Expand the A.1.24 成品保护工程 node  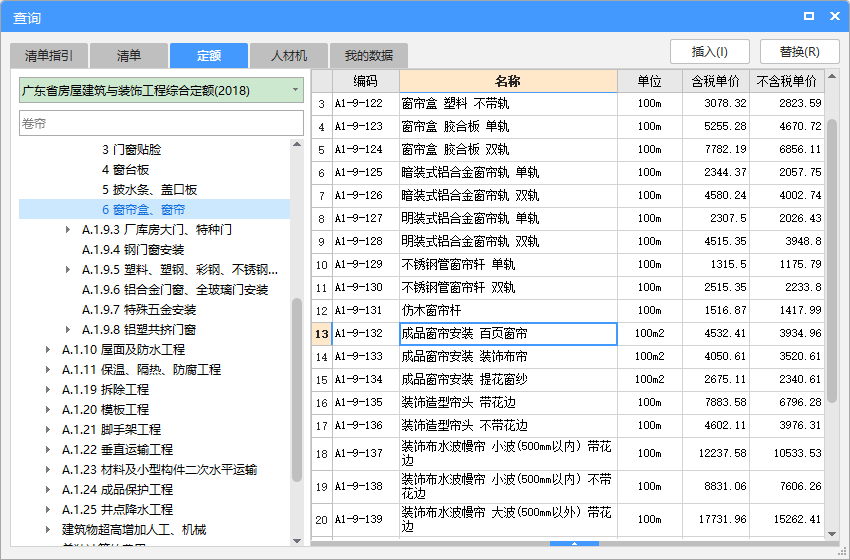tap(48, 490)
